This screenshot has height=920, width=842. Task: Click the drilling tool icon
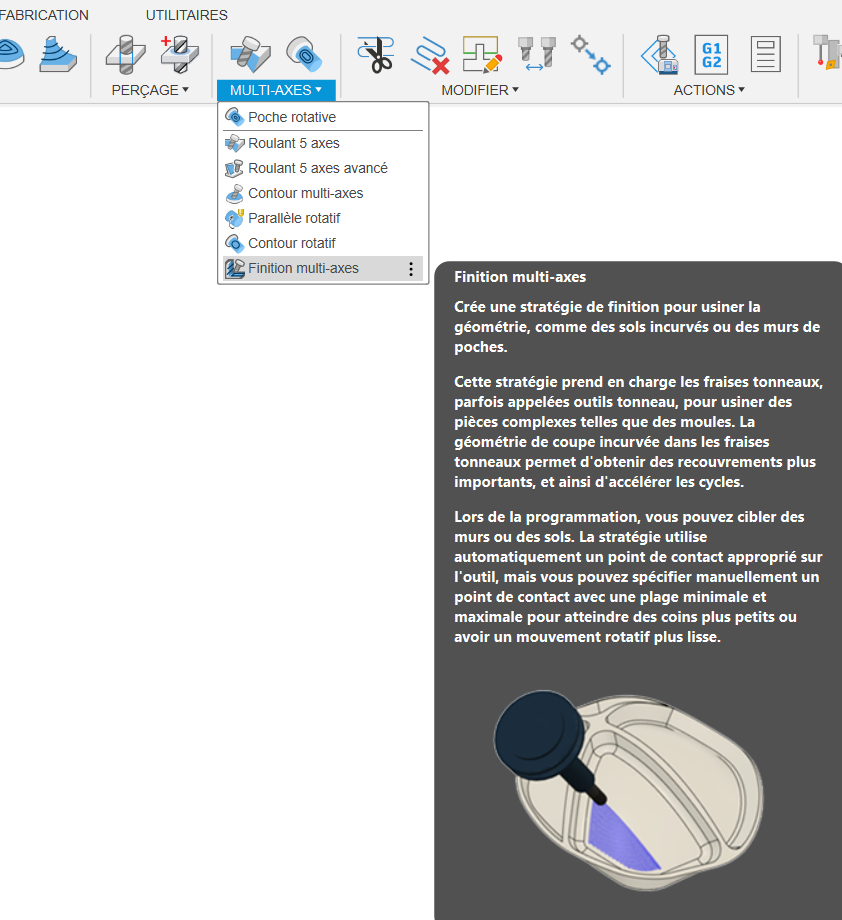[126, 53]
